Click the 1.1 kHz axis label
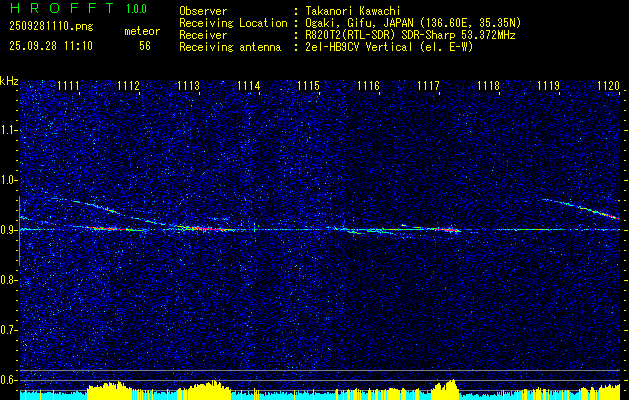Image resolution: width=629 pixels, height=400 pixels. click(x=7, y=130)
